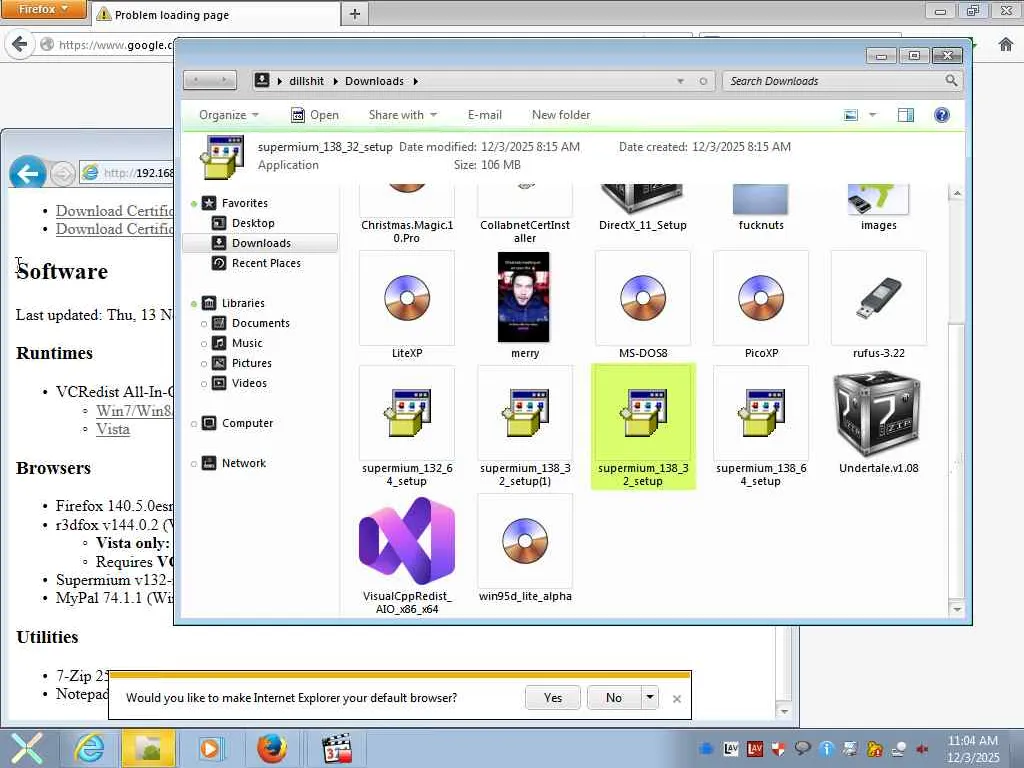Select the PicoXP disc image file

click(761, 306)
